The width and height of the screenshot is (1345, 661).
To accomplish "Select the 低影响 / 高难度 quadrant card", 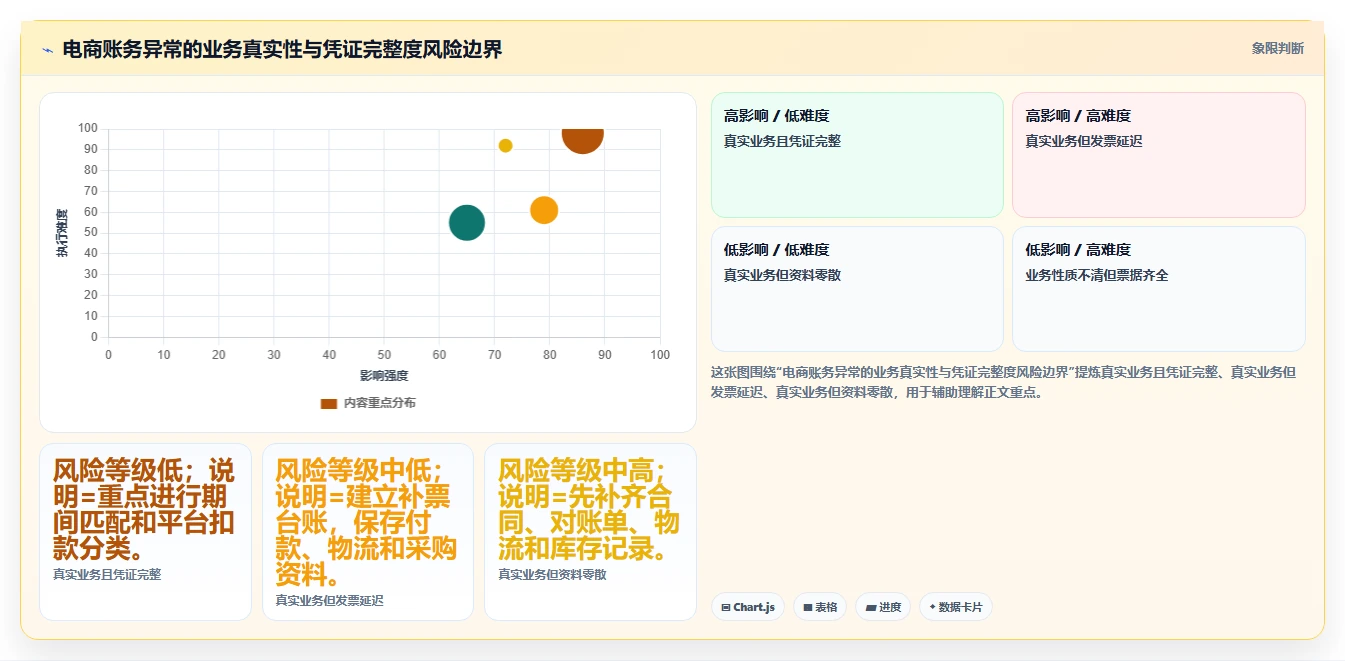I will [1158, 289].
